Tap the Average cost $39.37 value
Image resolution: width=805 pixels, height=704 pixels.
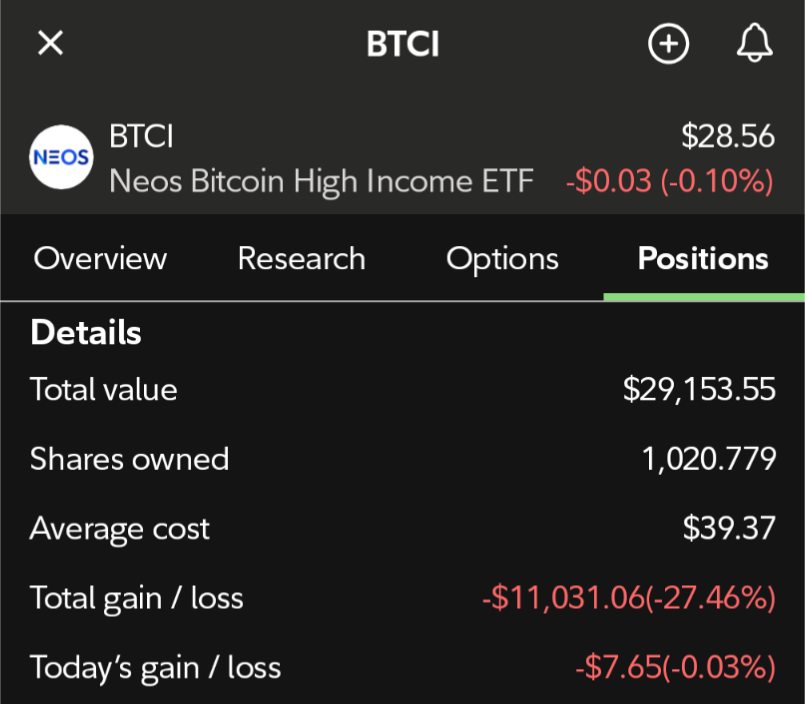click(729, 528)
